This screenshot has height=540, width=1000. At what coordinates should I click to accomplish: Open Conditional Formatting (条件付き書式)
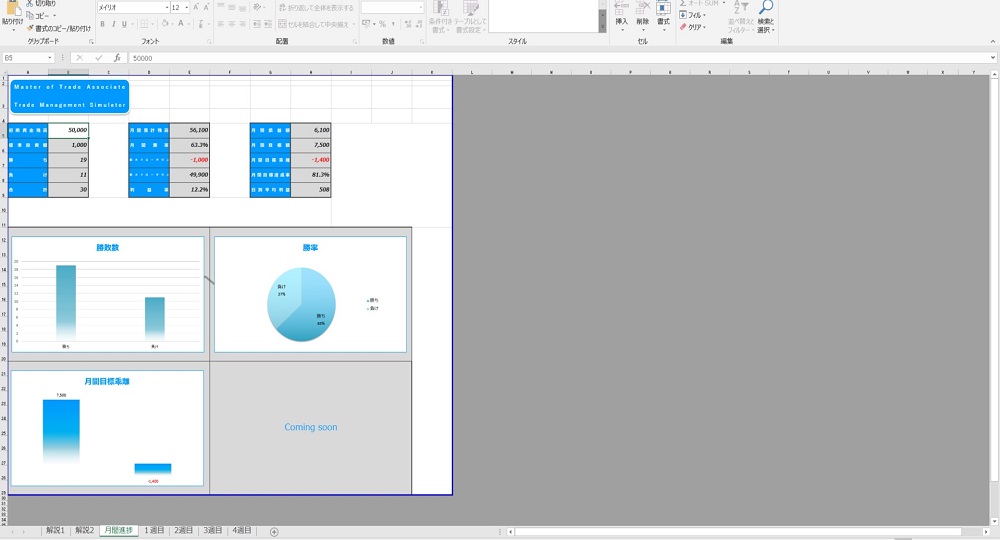440,17
